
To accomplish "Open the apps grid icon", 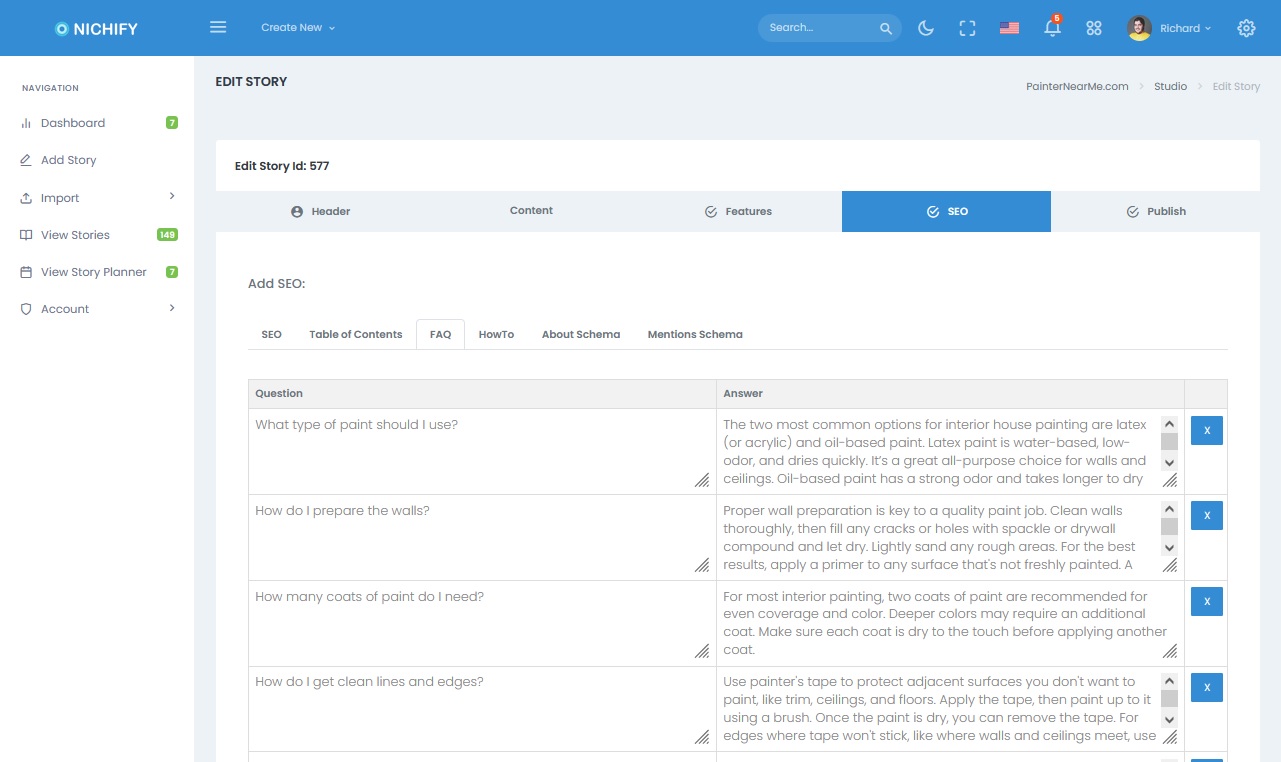I will tap(1094, 28).
